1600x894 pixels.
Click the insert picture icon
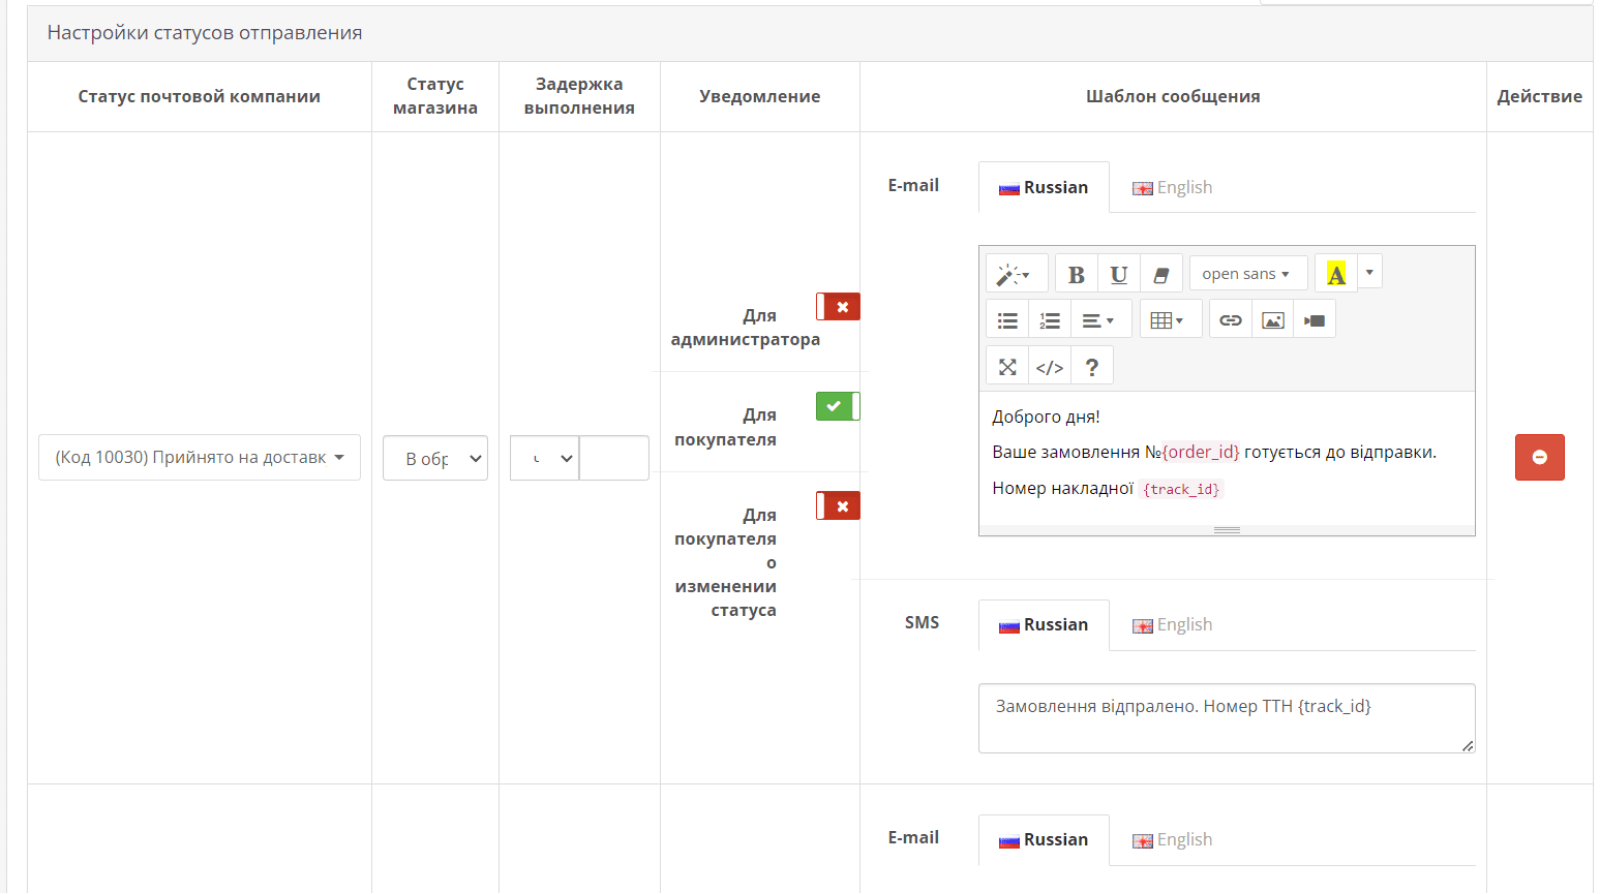1272,320
